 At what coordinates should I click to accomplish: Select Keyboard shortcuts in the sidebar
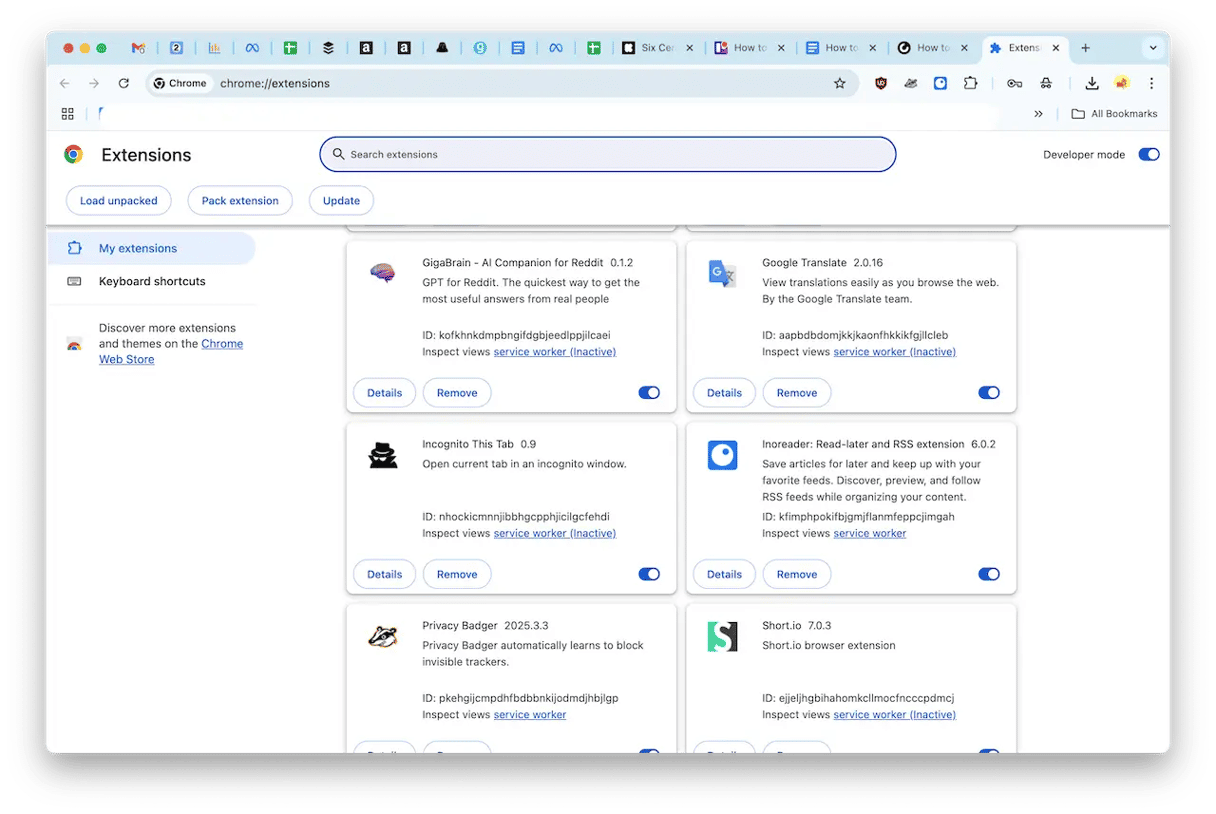tap(152, 282)
